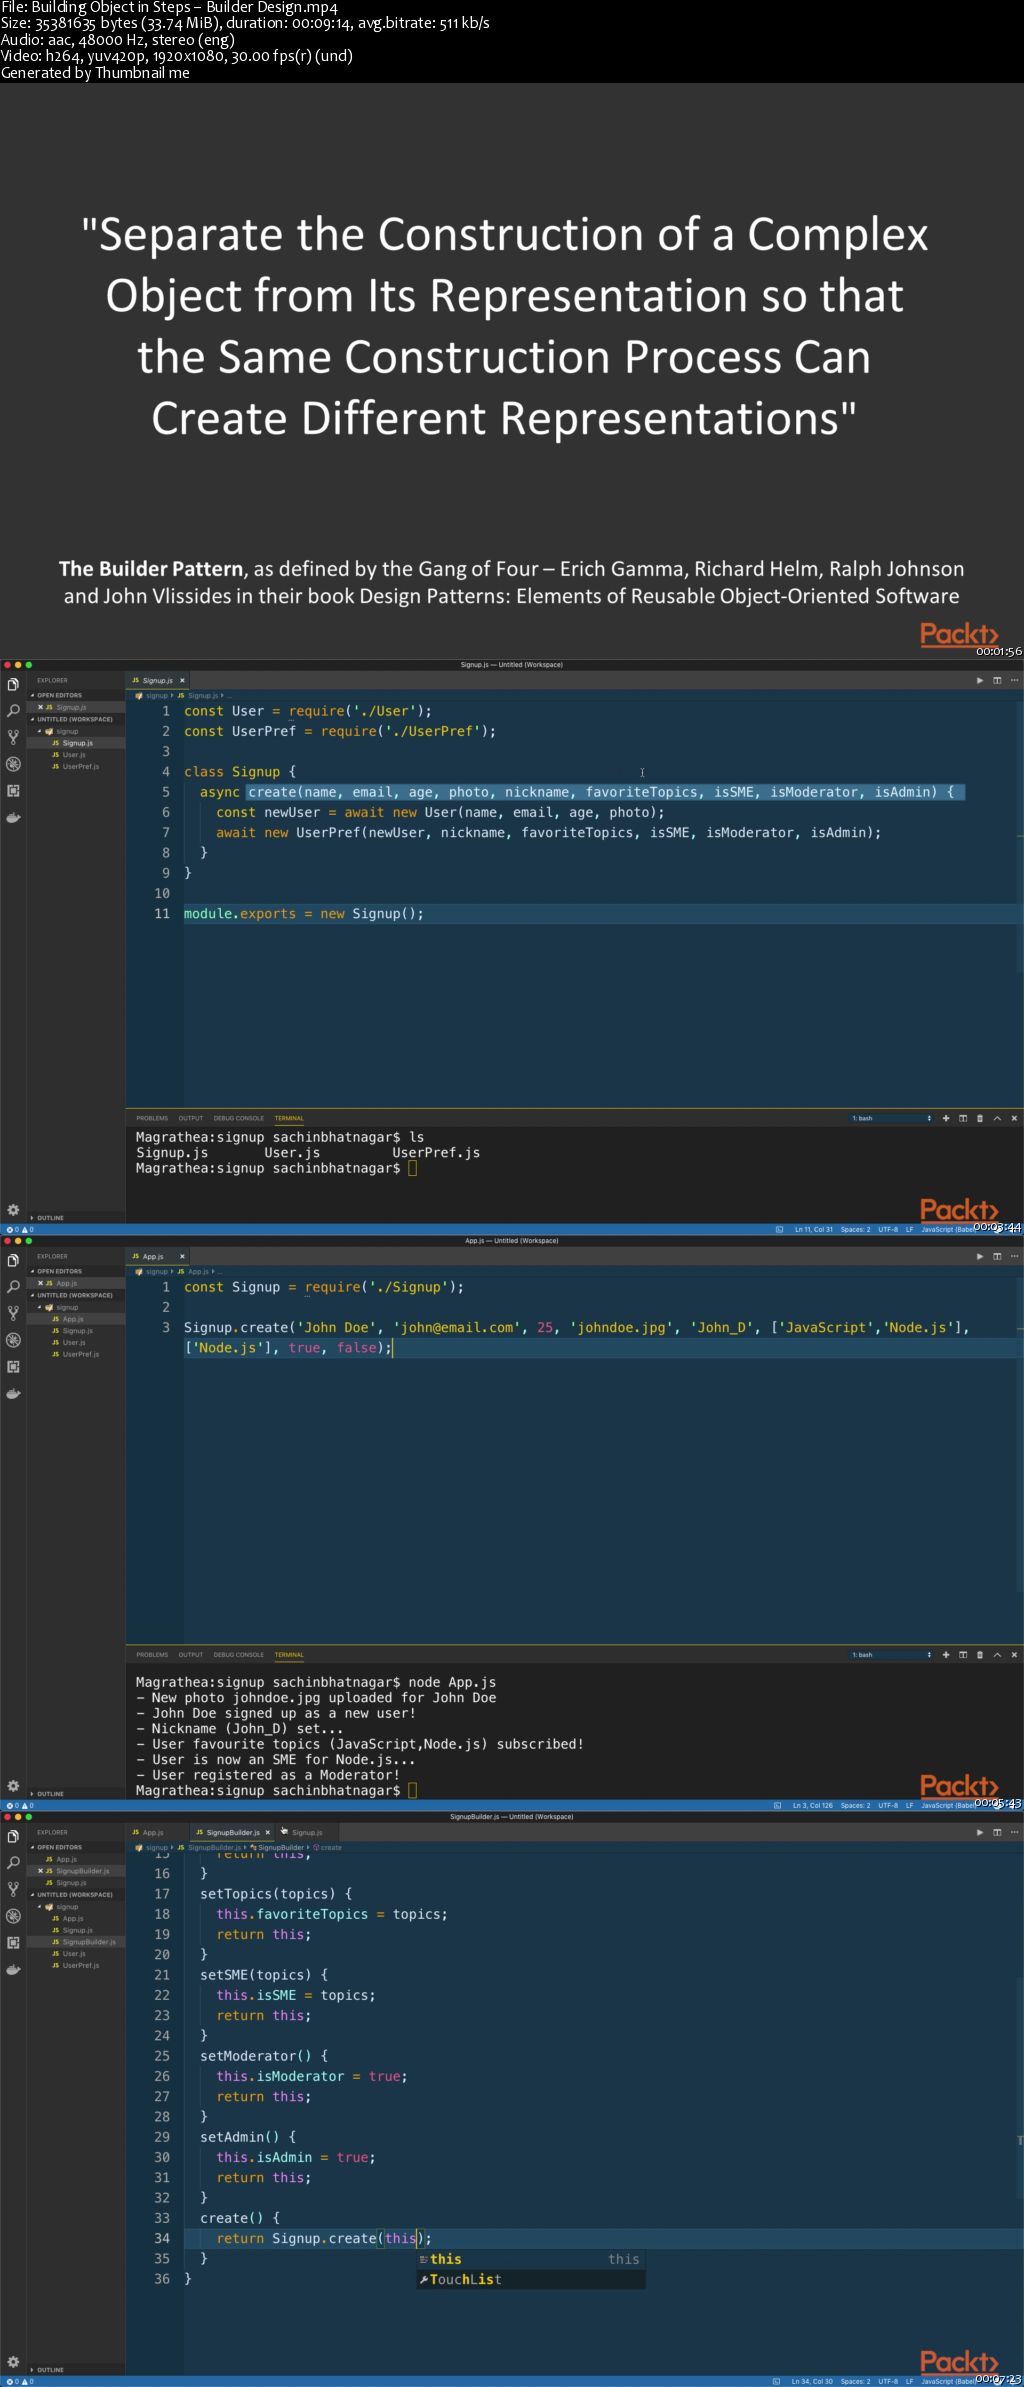This screenshot has height=2387, width=1024.
Task: Click 'Ln 11, Col 31' status entry
Action: [x=814, y=1230]
